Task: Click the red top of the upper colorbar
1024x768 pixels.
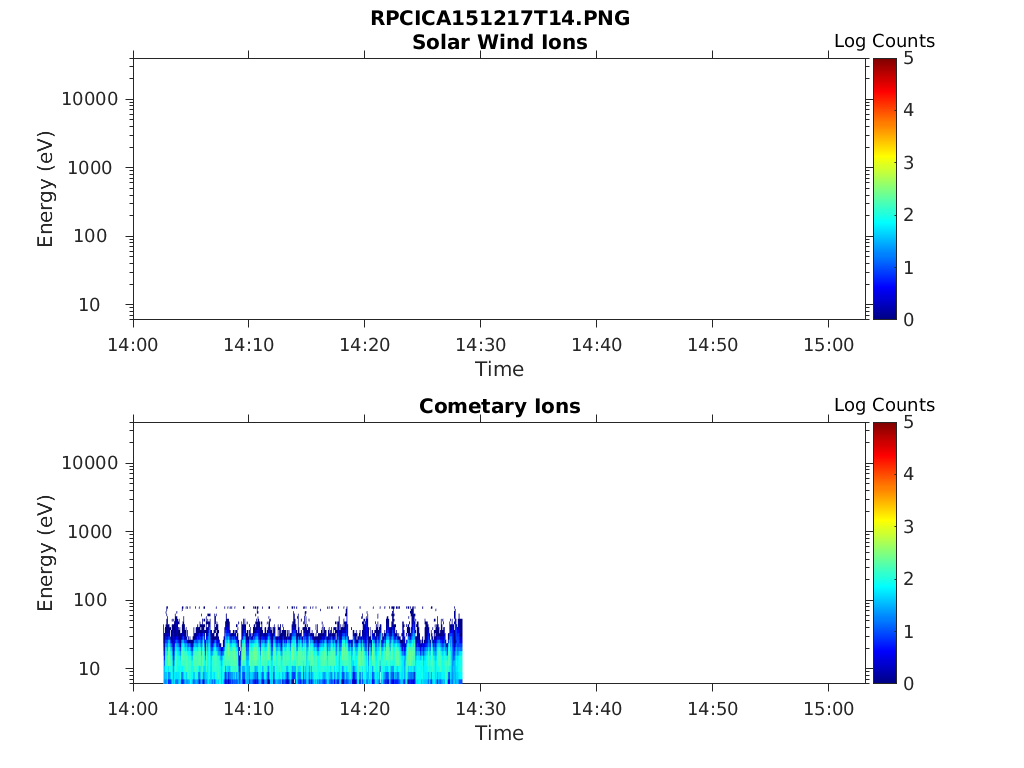Action: point(885,65)
